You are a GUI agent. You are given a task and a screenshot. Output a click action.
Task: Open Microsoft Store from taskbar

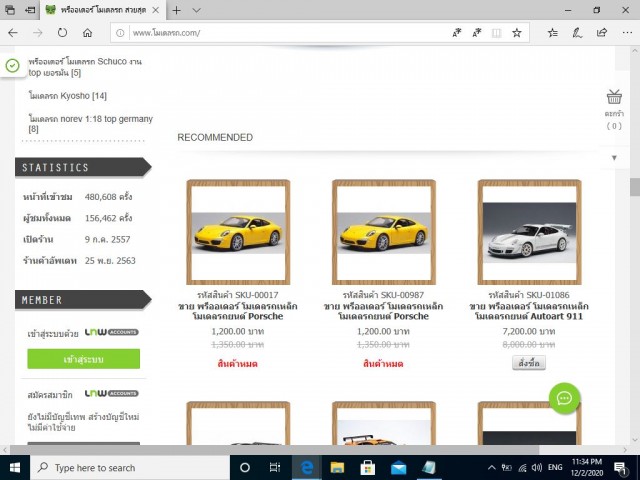(x=368, y=468)
